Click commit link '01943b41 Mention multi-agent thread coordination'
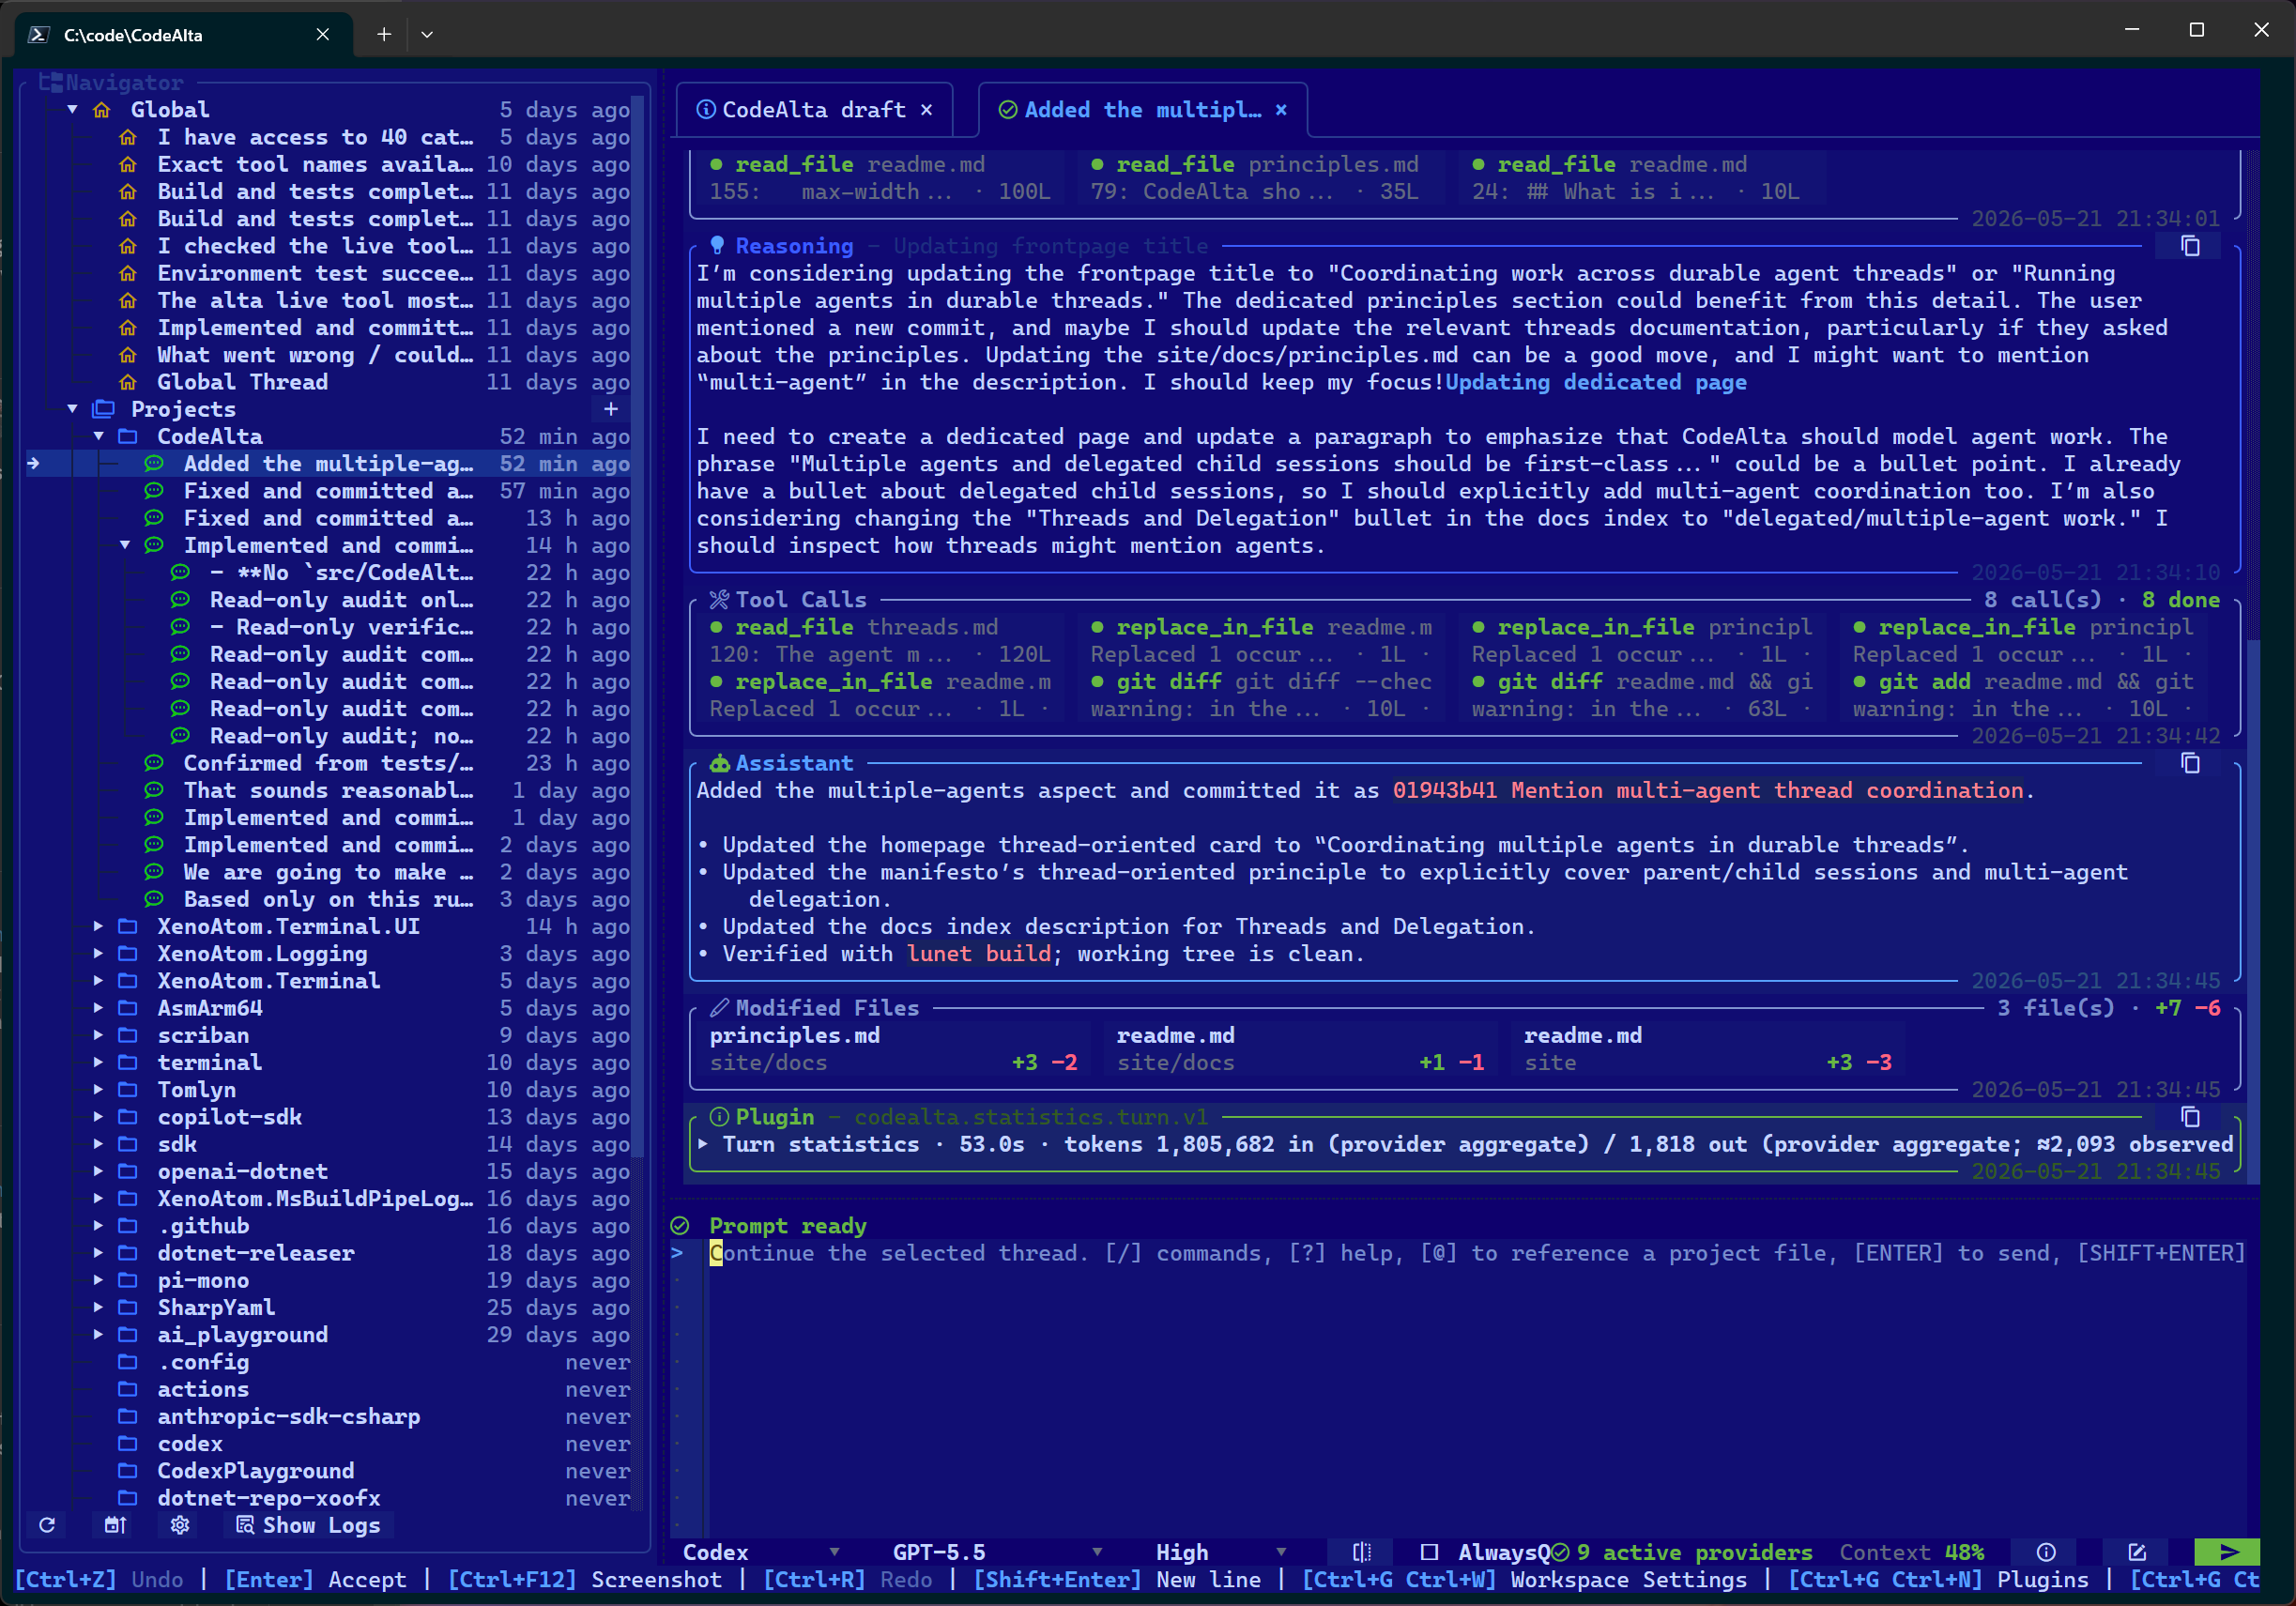This screenshot has width=2296, height=1606. click(1708, 789)
